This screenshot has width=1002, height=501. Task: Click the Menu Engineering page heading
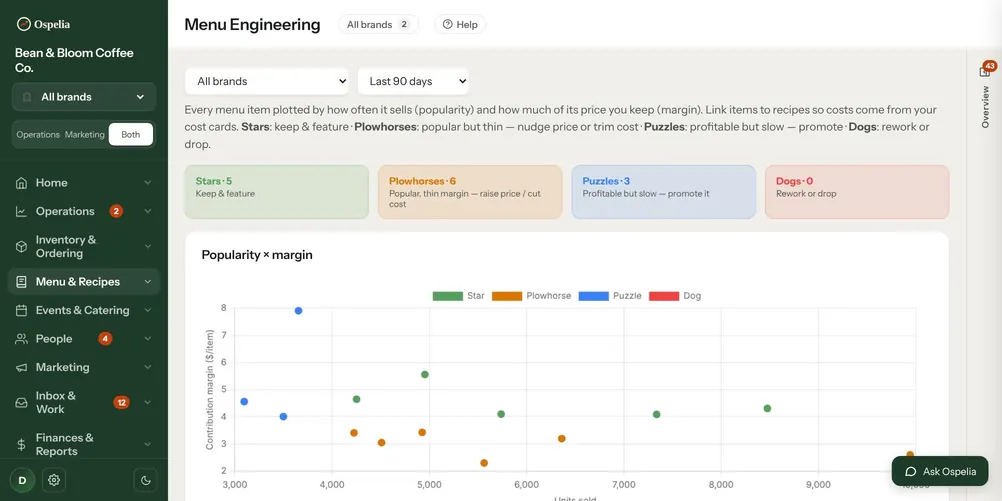[x=252, y=24]
